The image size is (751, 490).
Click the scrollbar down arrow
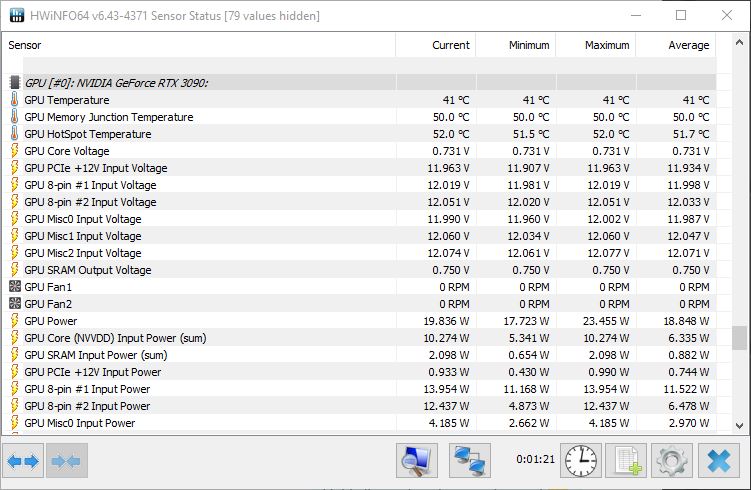[x=739, y=425]
